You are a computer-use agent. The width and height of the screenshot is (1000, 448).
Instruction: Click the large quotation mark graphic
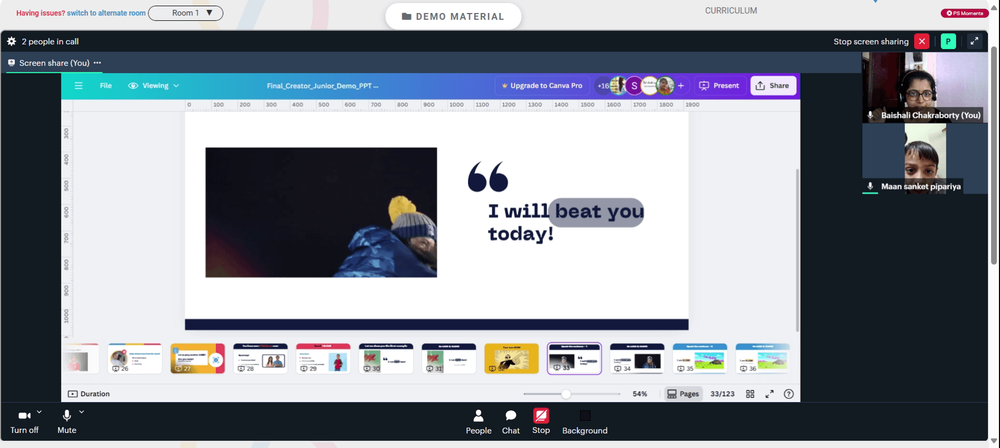pos(488,177)
